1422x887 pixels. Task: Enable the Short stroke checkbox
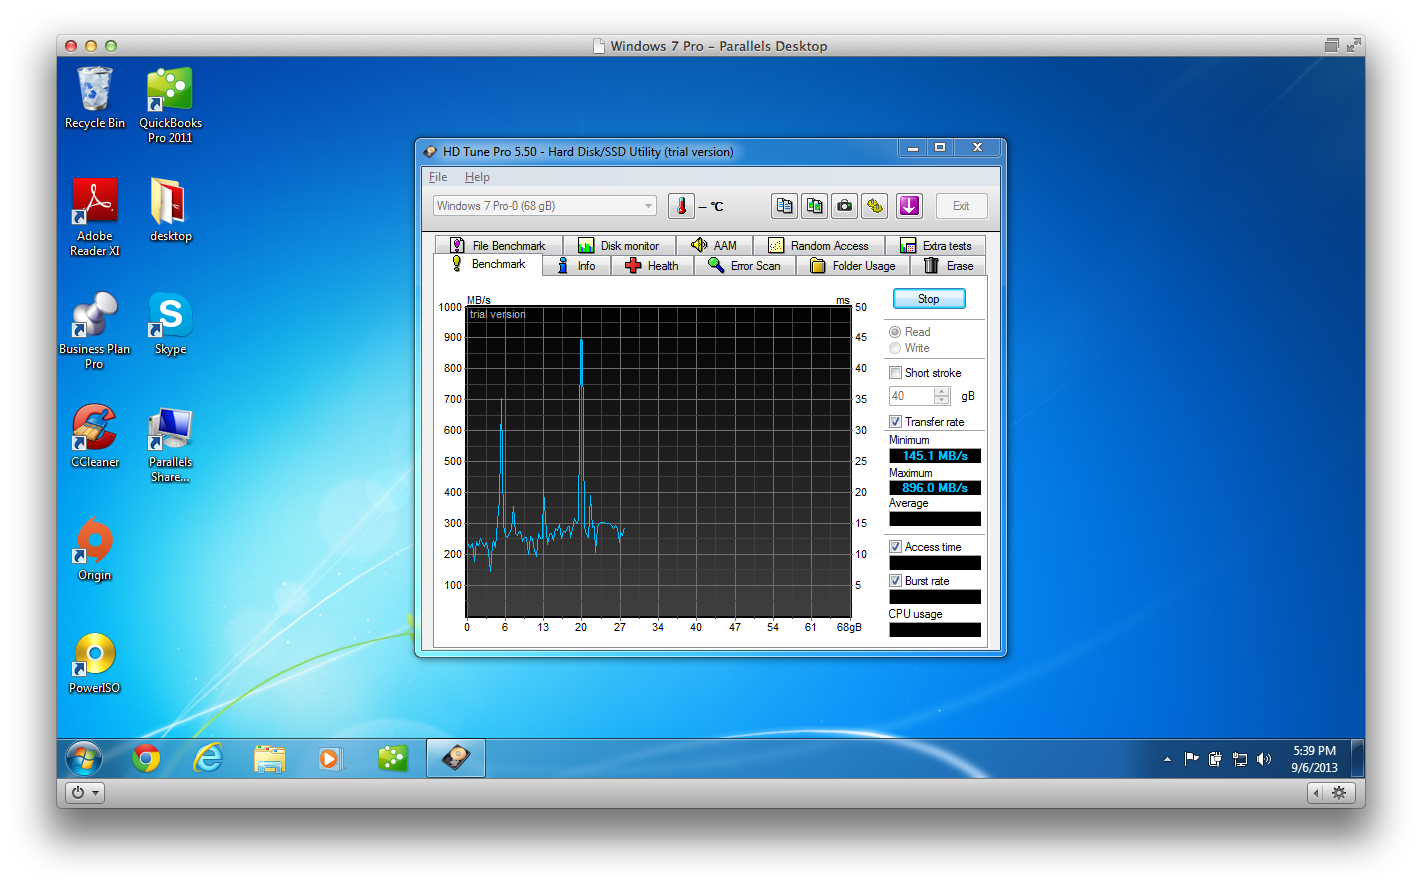(895, 372)
